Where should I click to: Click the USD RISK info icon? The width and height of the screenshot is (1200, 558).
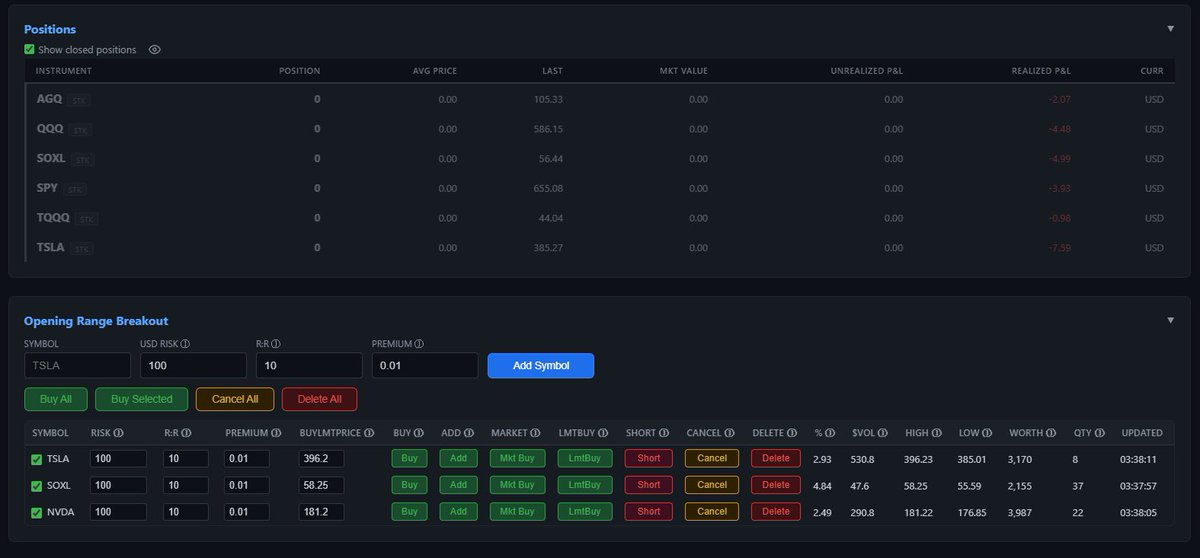tap(186, 344)
